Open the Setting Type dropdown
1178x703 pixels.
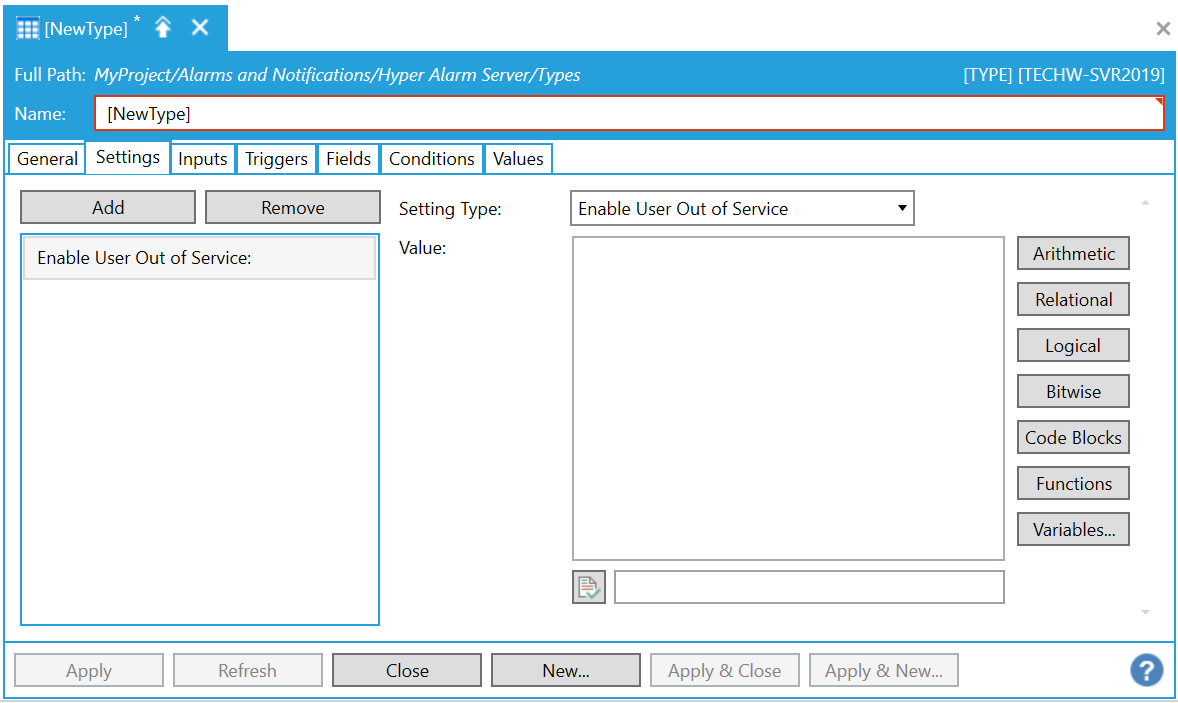[742, 208]
